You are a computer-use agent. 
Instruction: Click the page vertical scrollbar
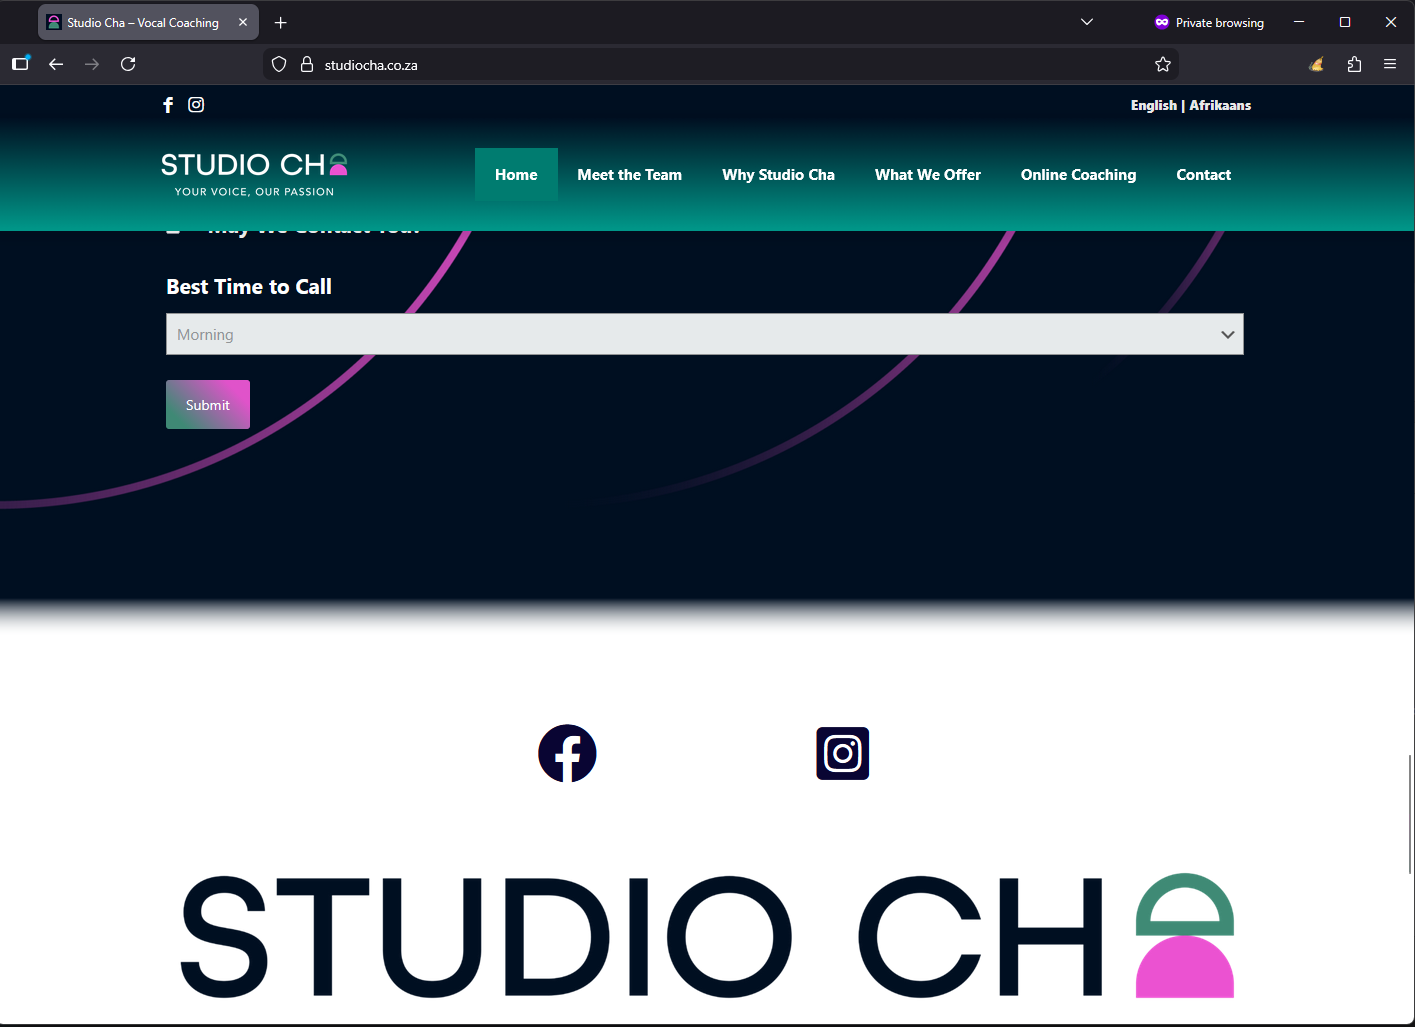1409,814
